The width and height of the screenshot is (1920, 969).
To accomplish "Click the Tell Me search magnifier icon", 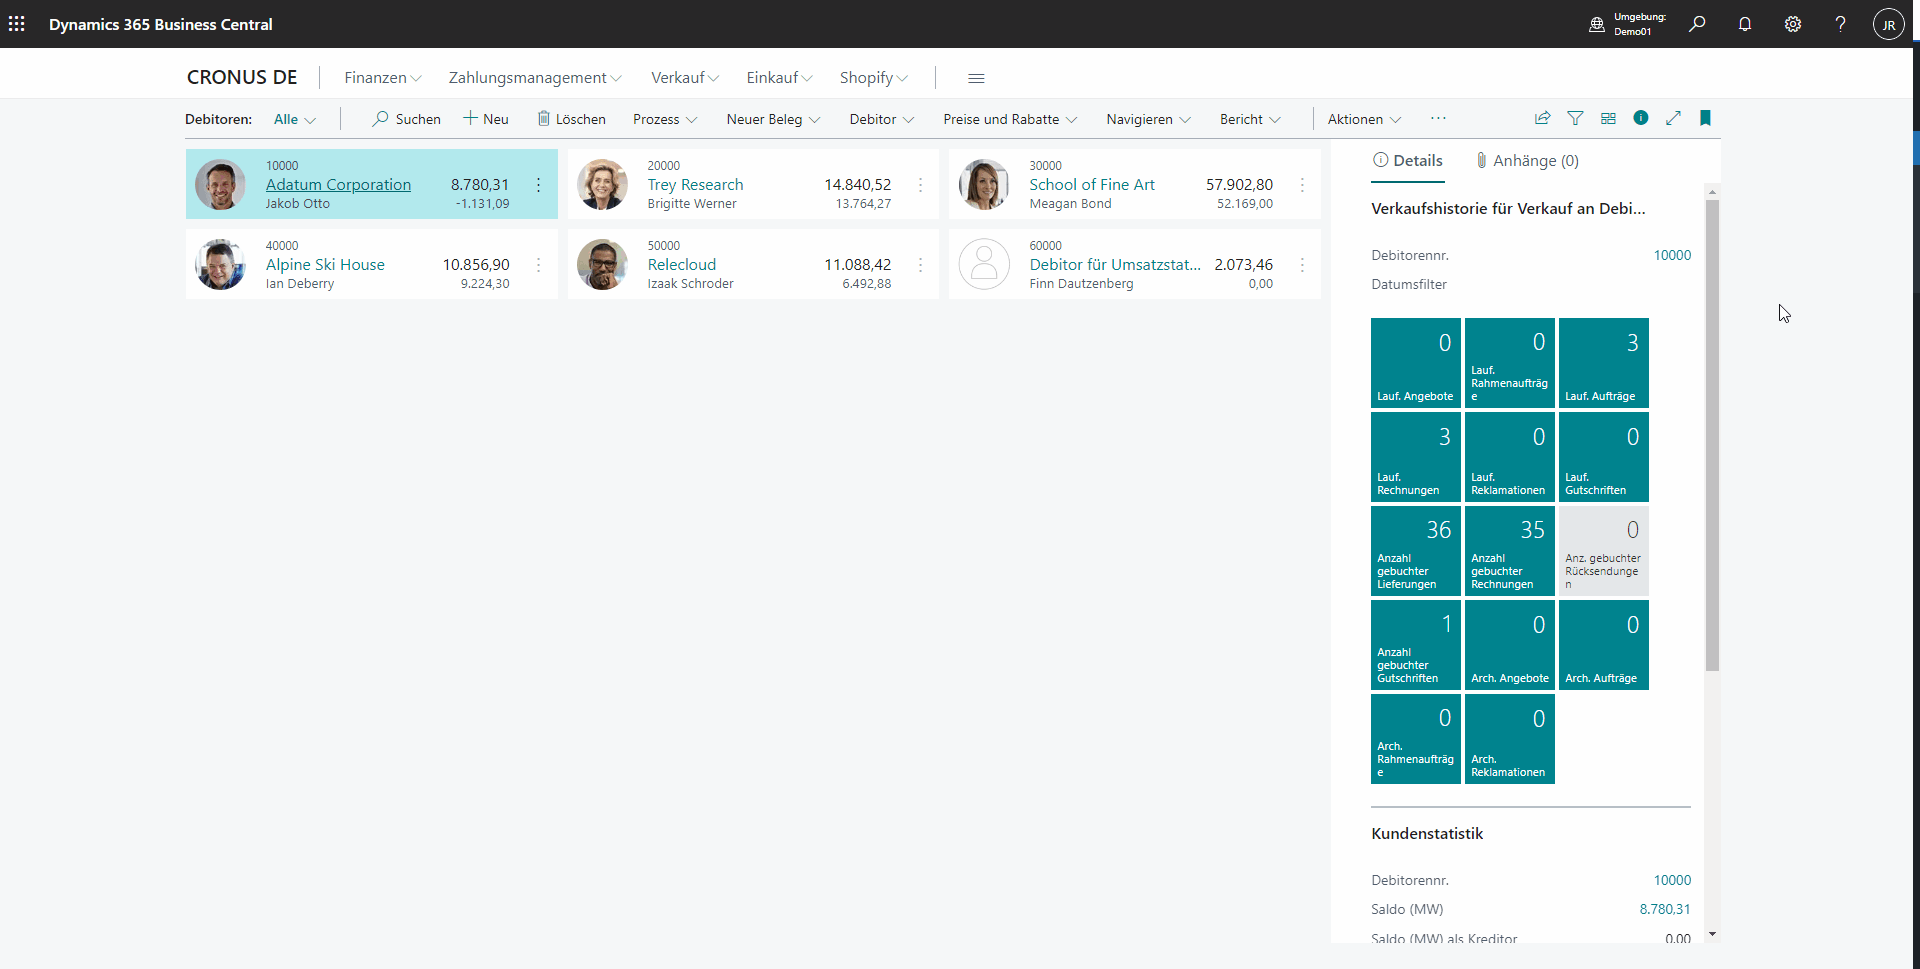I will pos(1697,24).
